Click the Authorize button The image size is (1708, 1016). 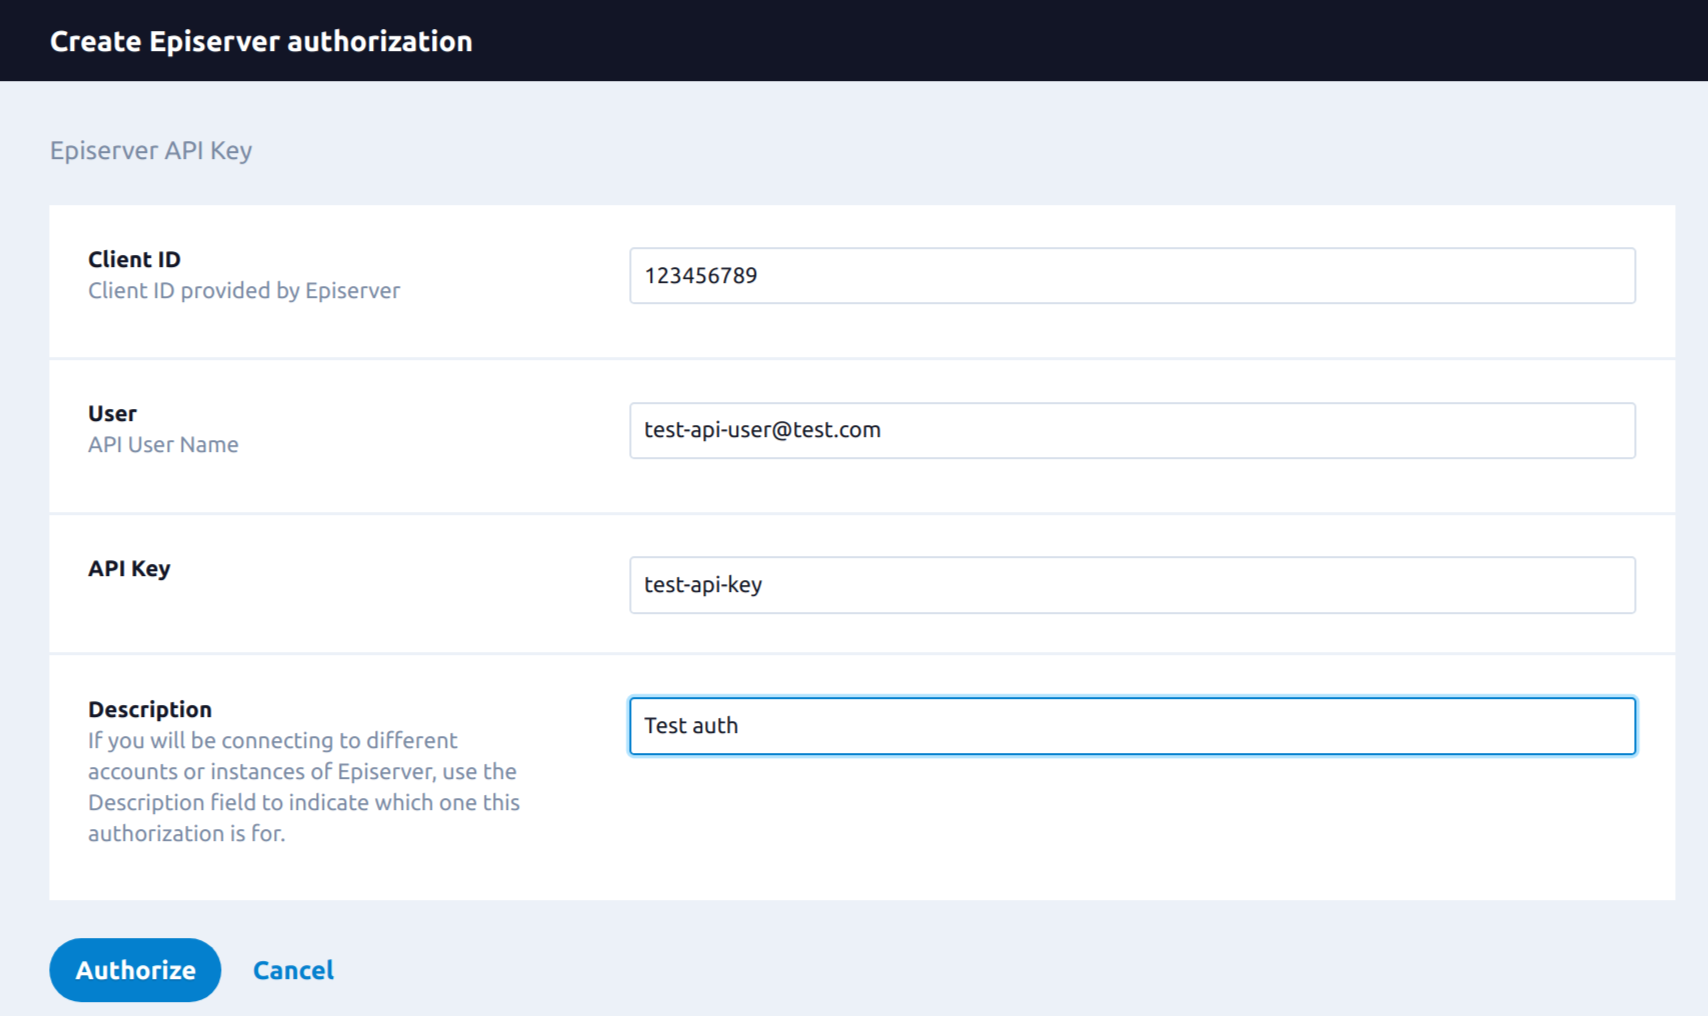135,970
